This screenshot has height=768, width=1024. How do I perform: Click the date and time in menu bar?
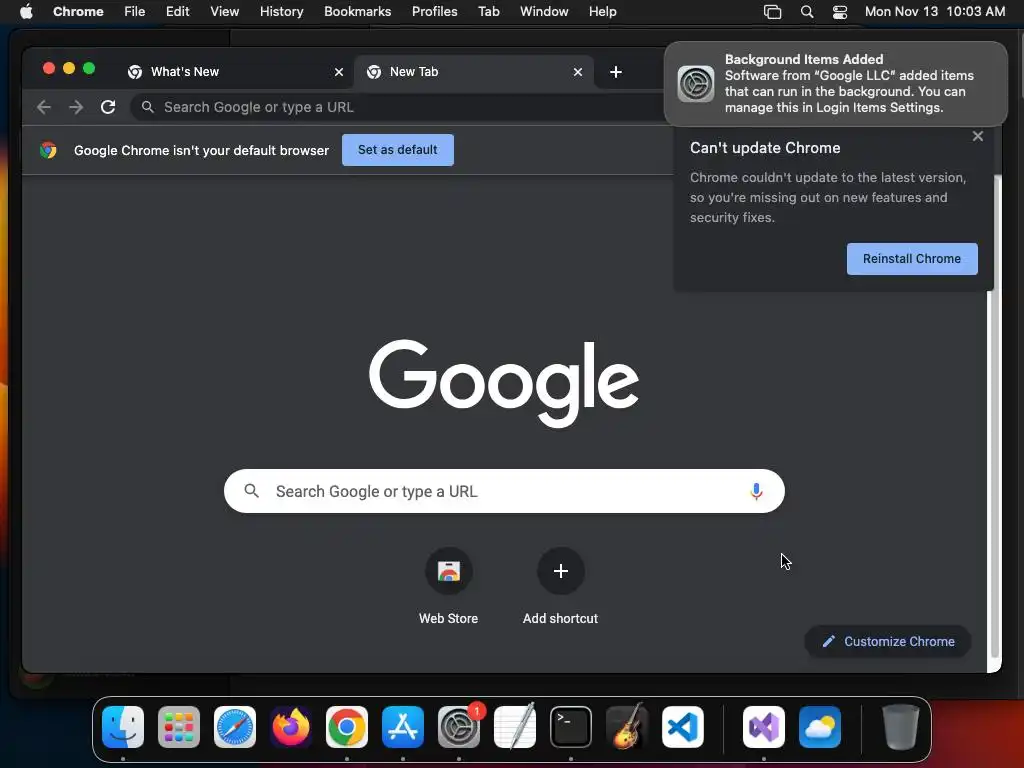coord(935,12)
